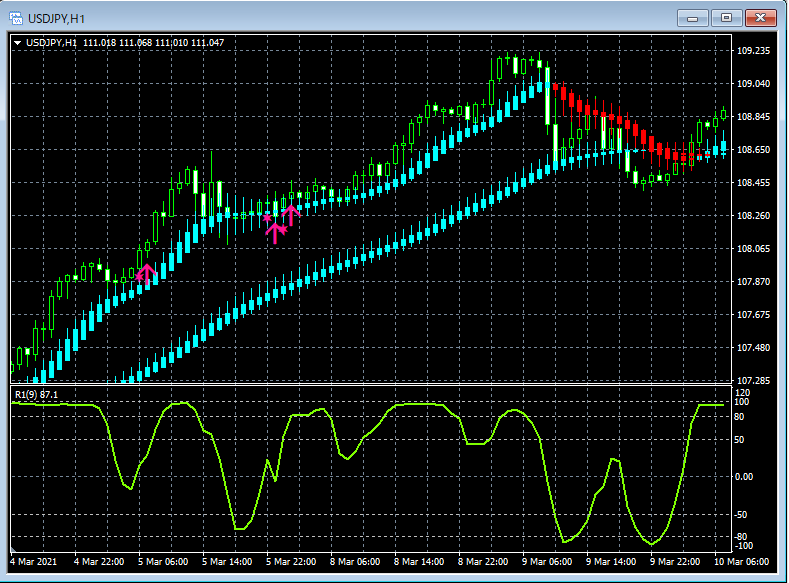
Task: Click the 107.675 price scale label
Action: coord(753,315)
